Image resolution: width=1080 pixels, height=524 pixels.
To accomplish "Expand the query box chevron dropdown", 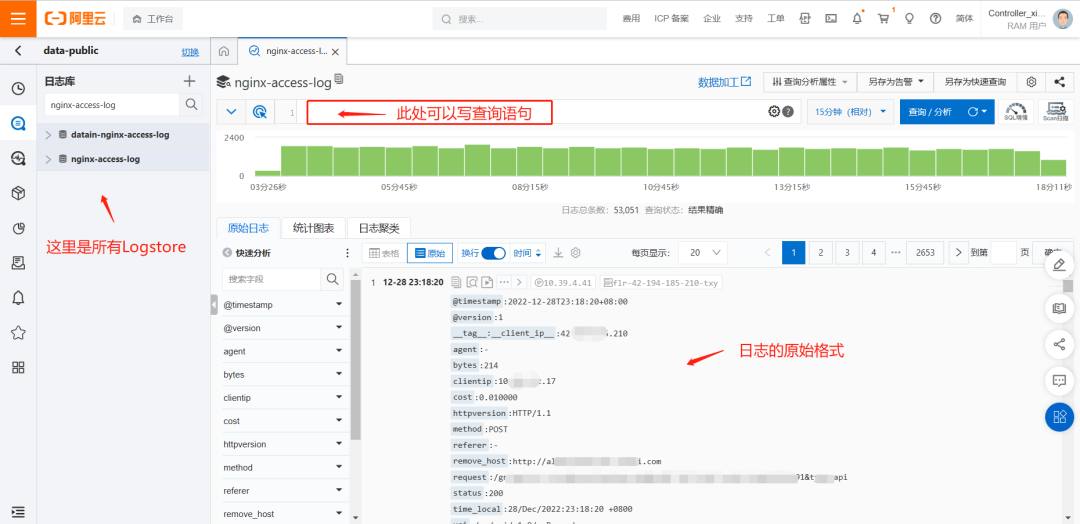I will 231,112.
